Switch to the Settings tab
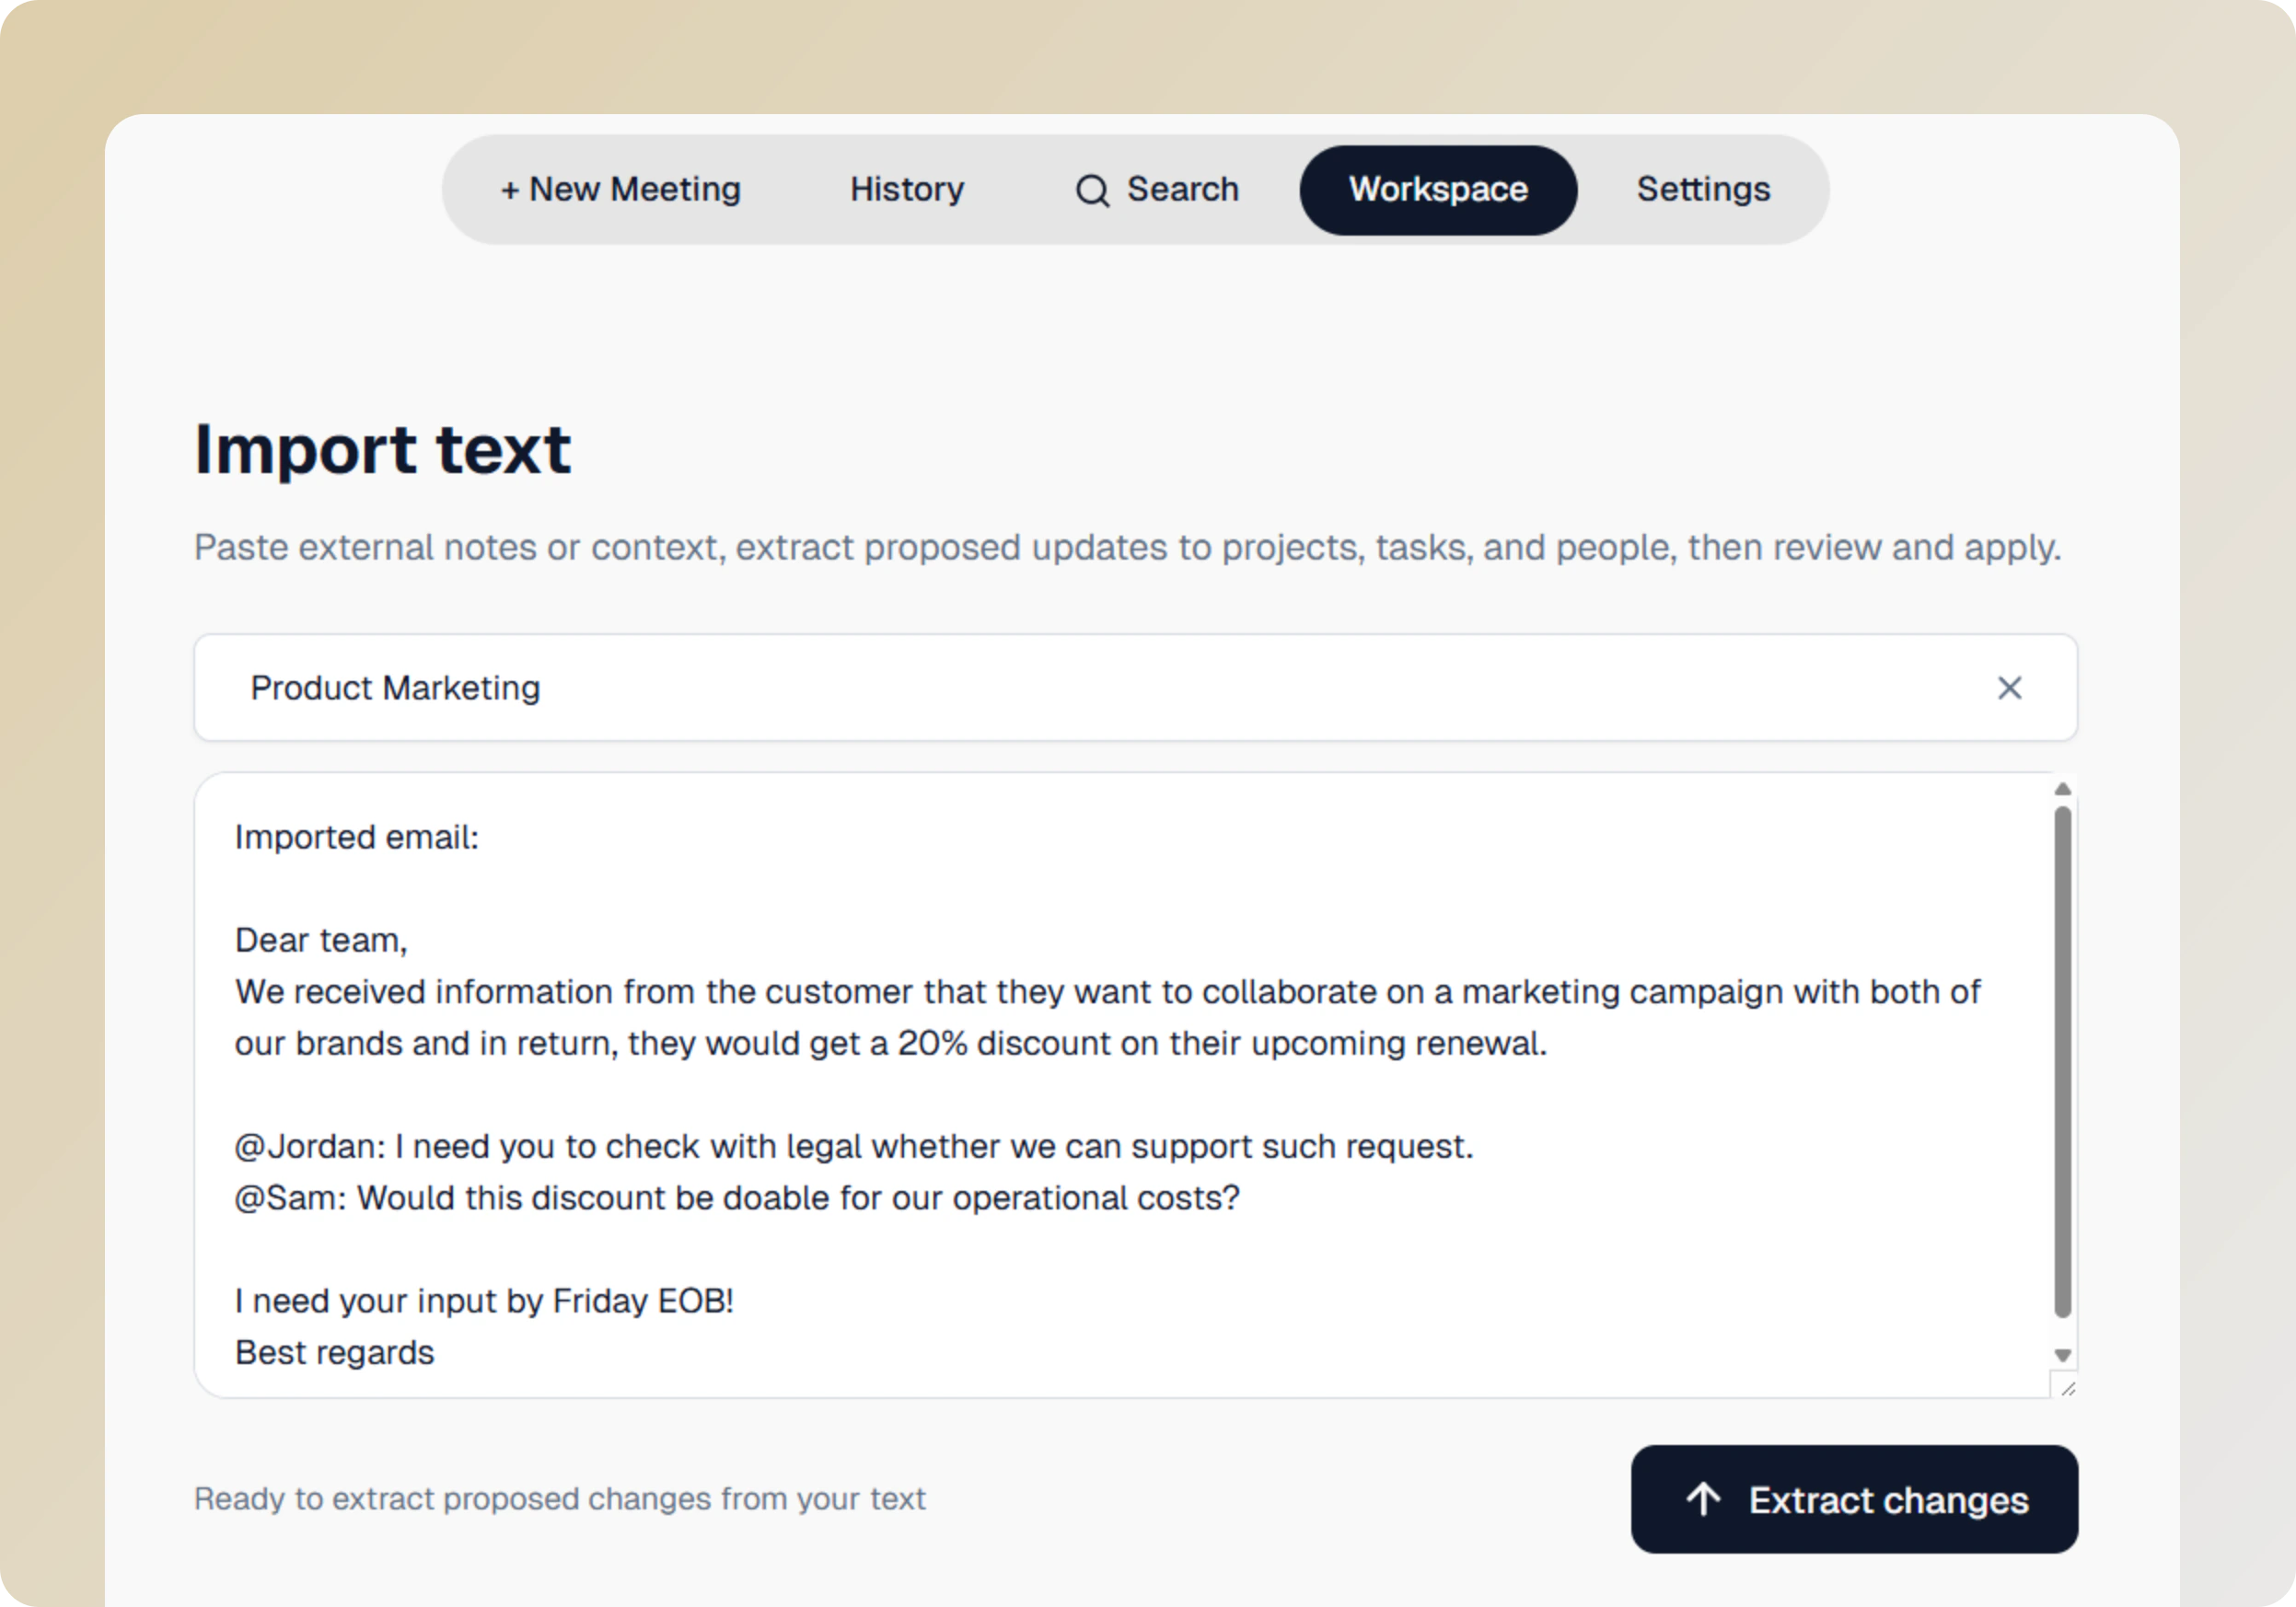Image resolution: width=2296 pixels, height=1607 pixels. click(1703, 189)
